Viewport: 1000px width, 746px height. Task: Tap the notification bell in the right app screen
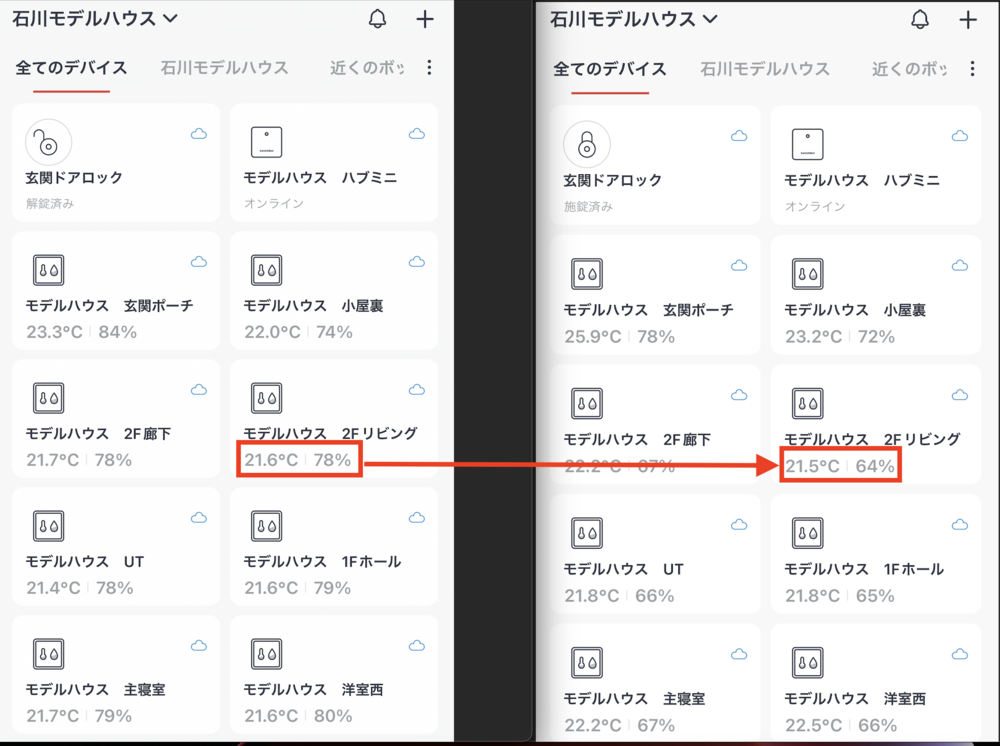(920, 20)
